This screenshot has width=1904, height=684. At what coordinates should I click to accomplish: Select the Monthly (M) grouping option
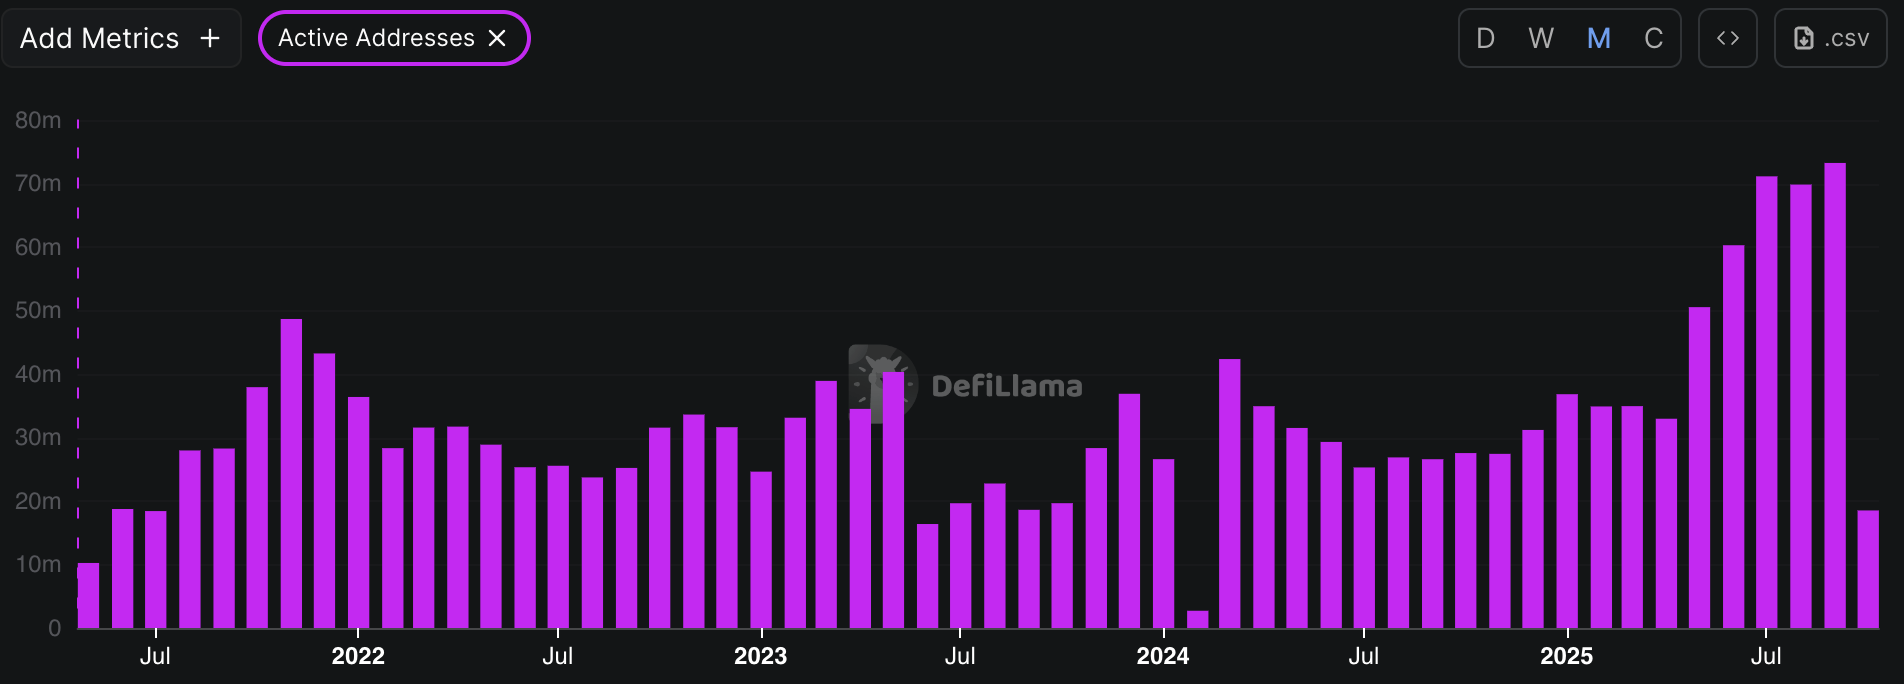click(1598, 38)
